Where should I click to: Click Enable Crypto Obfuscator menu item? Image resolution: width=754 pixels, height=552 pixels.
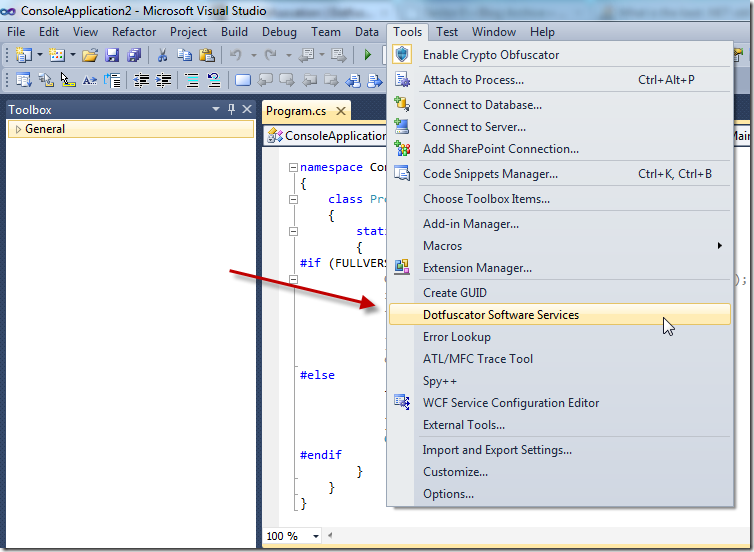click(490, 55)
